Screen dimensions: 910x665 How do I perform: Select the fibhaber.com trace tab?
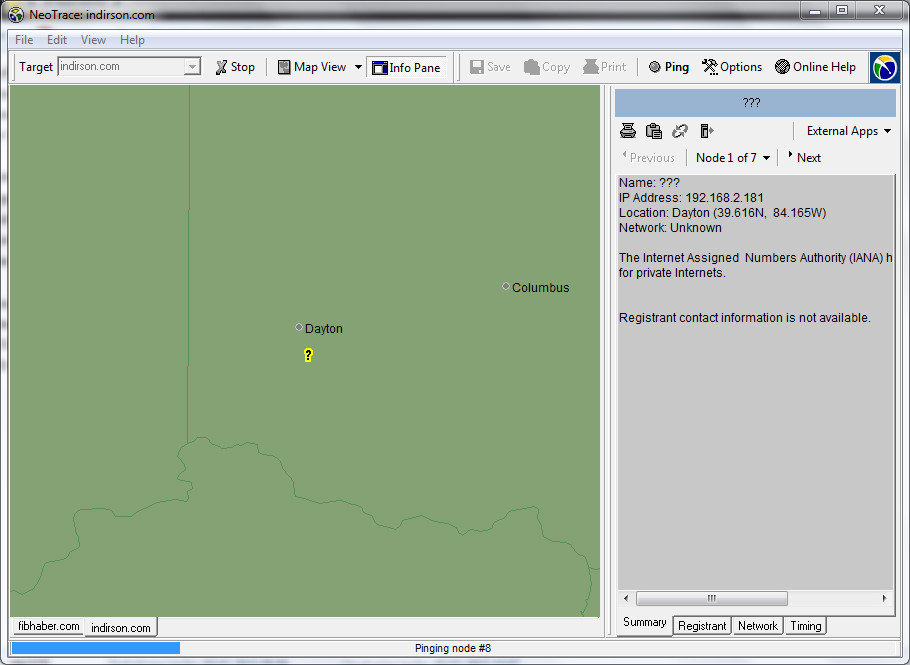click(x=49, y=626)
